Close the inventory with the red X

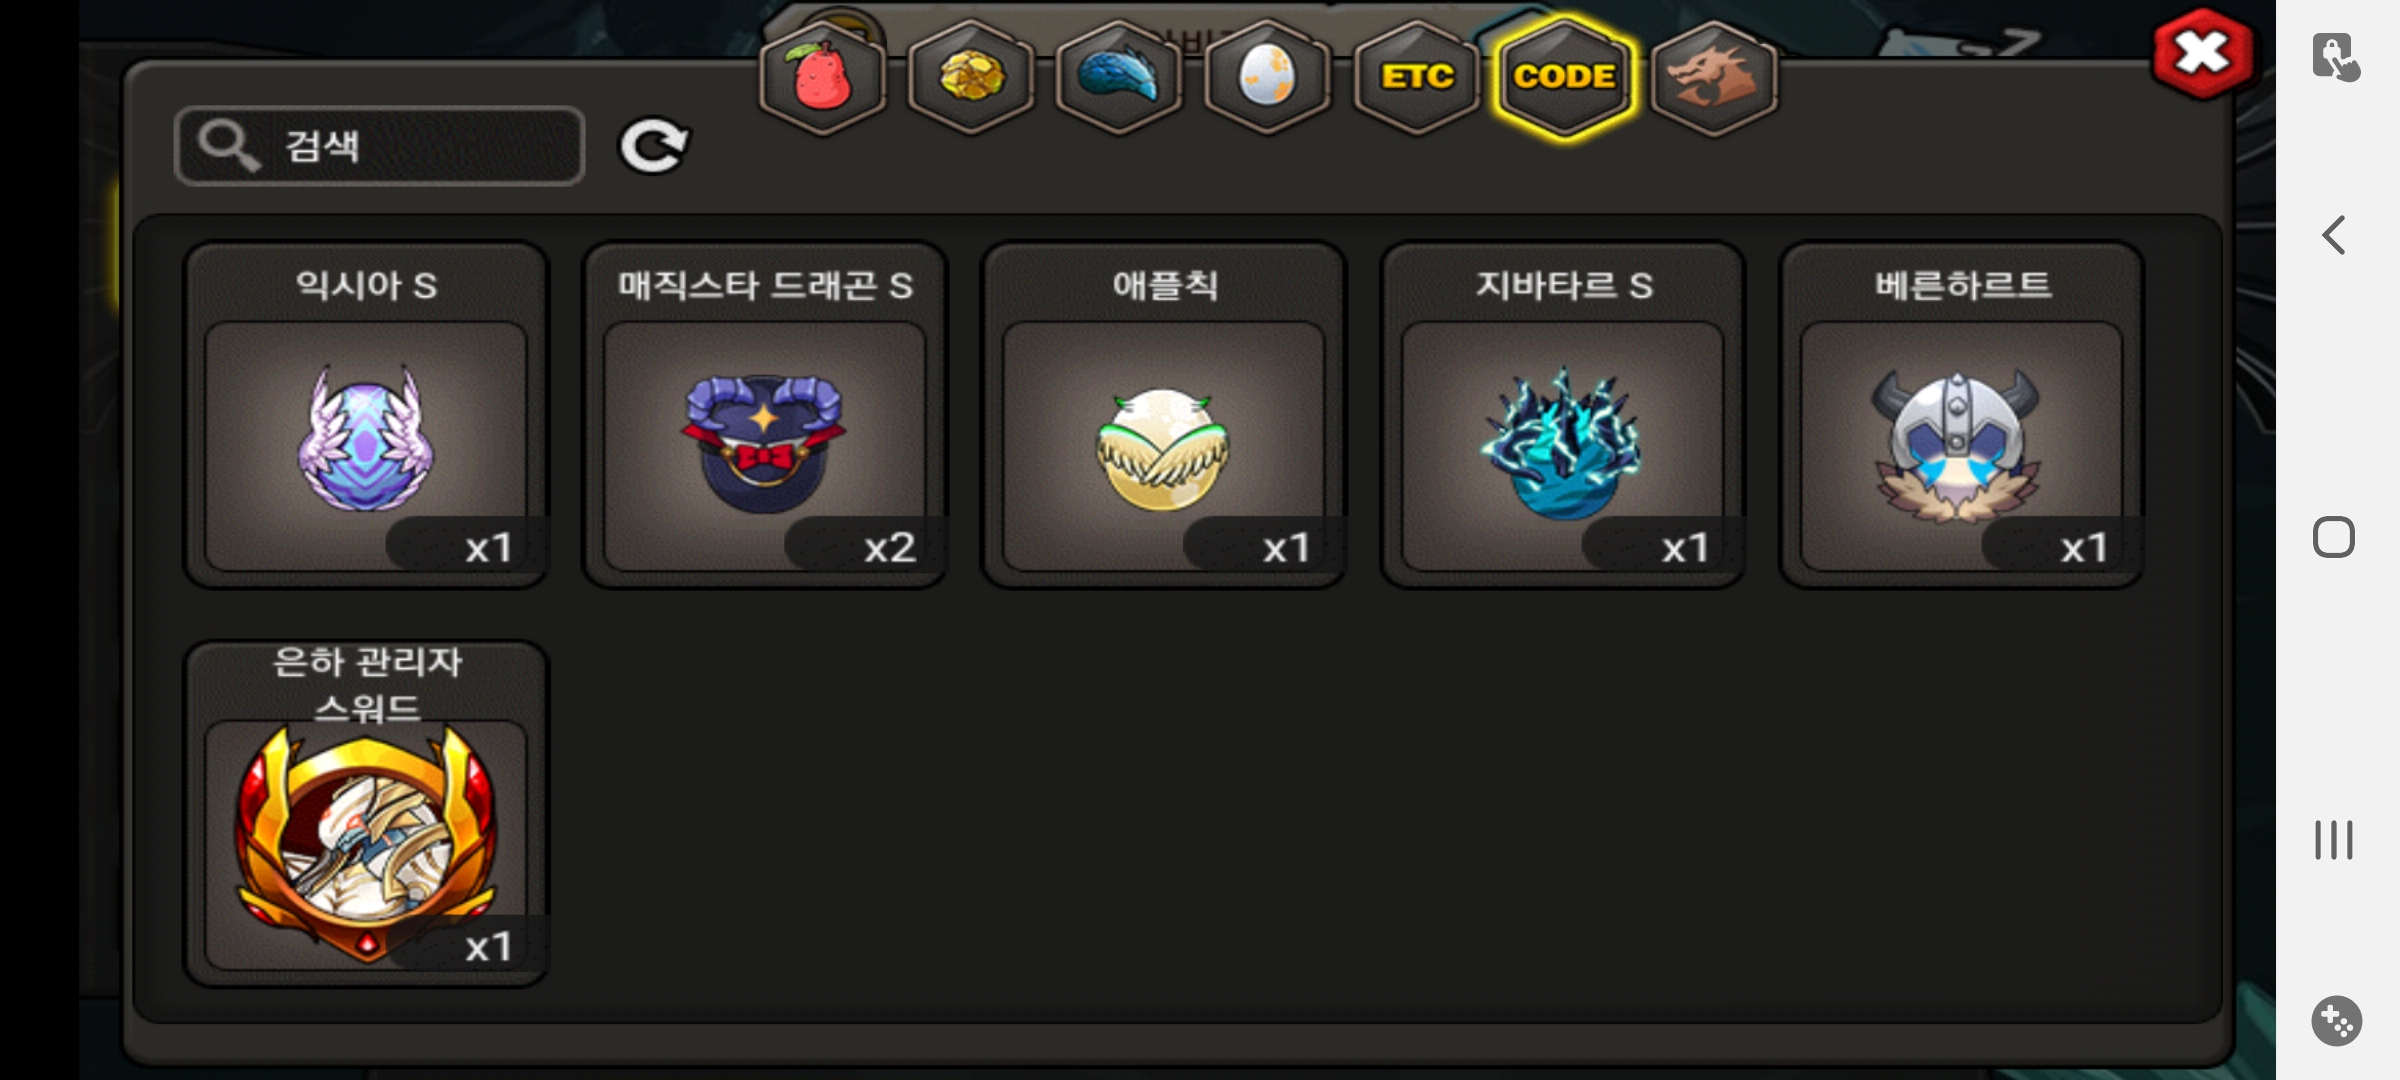[x=2203, y=54]
